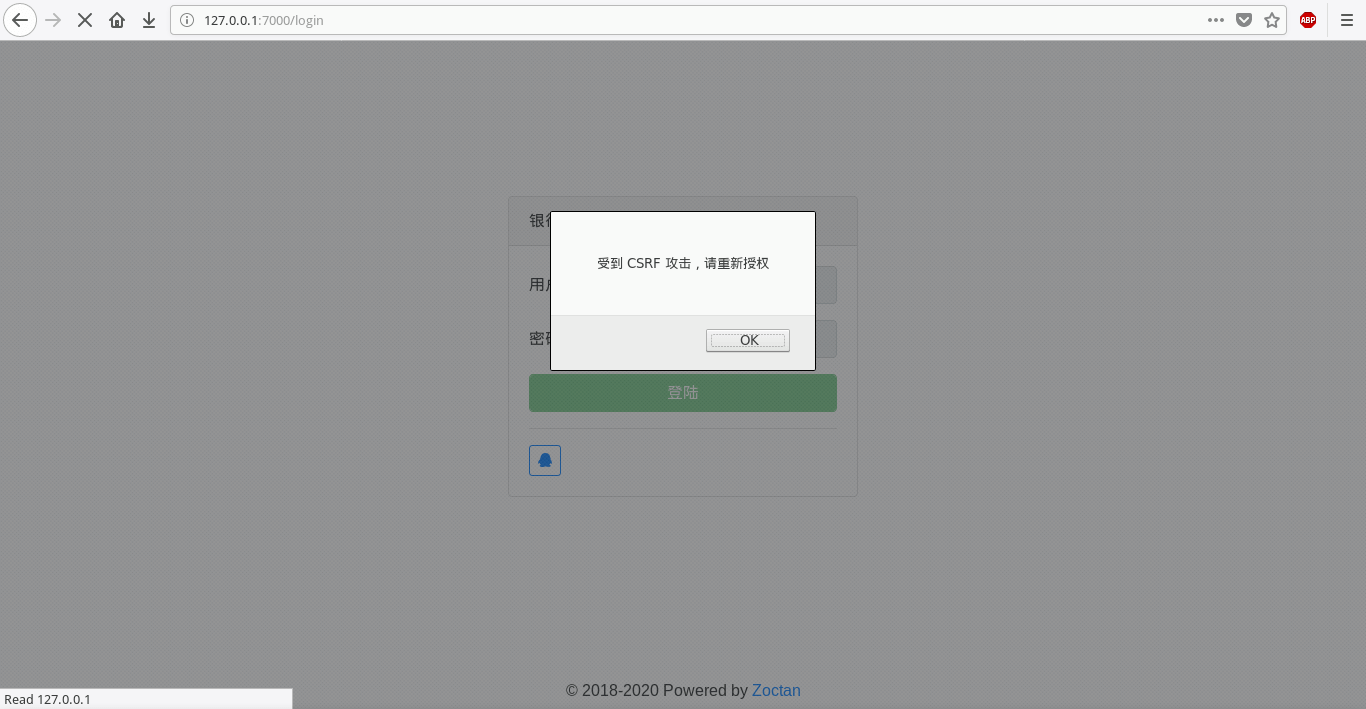Open the Firefox hamburger menu
Viewport: 1366px width, 709px height.
click(1346, 20)
